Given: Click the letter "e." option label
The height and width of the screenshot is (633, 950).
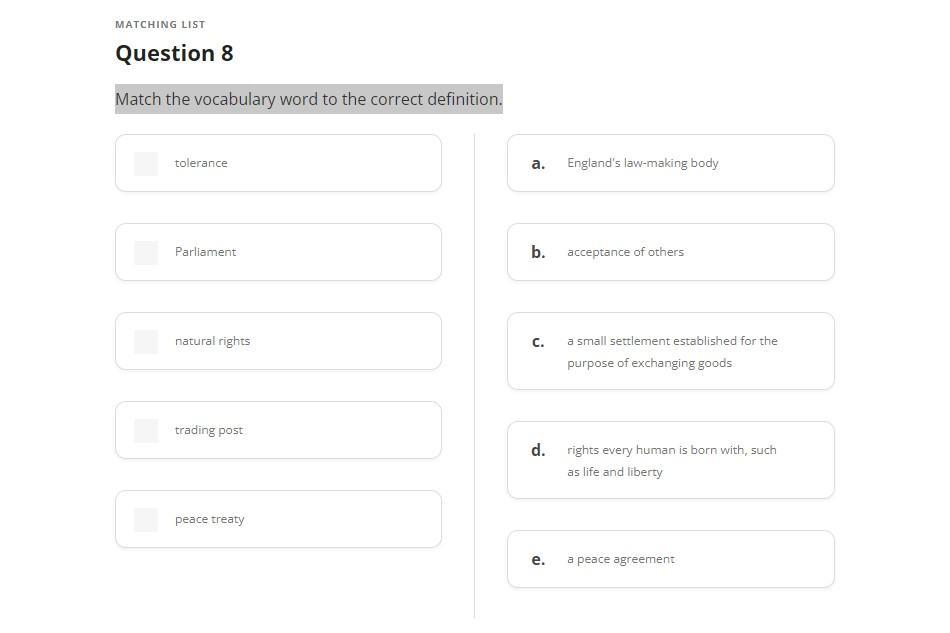Looking at the screenshot, I should click(x=538, y=560).
